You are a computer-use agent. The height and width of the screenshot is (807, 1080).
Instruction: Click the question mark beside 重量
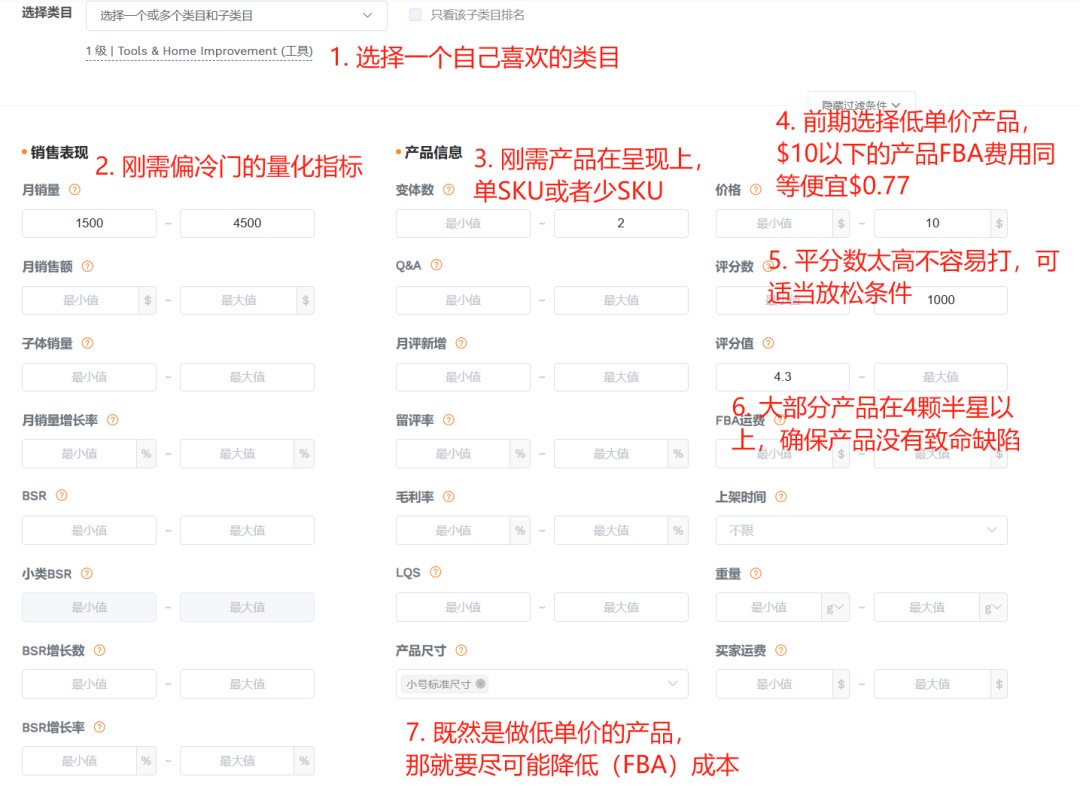coord(757,574)
